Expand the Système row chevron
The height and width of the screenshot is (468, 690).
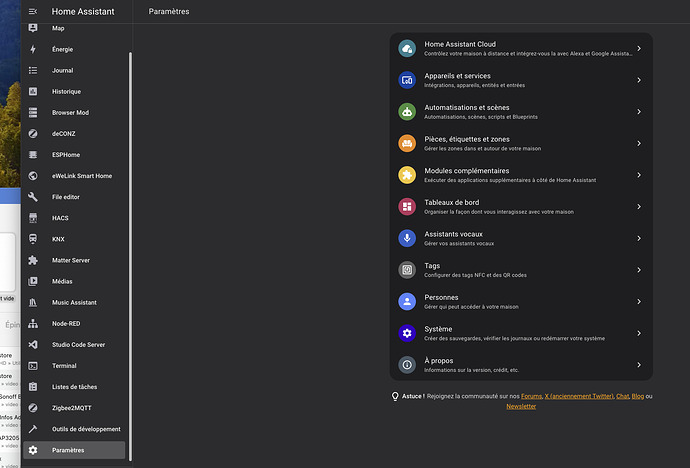click(638, 333)
